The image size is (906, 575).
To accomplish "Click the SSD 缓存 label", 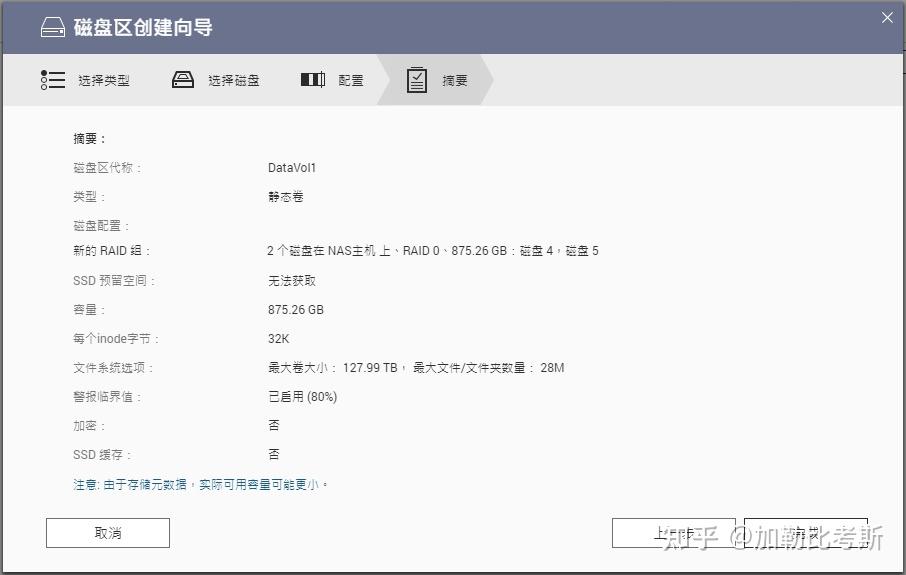I will pyautogui.click(x=102, y=455).
